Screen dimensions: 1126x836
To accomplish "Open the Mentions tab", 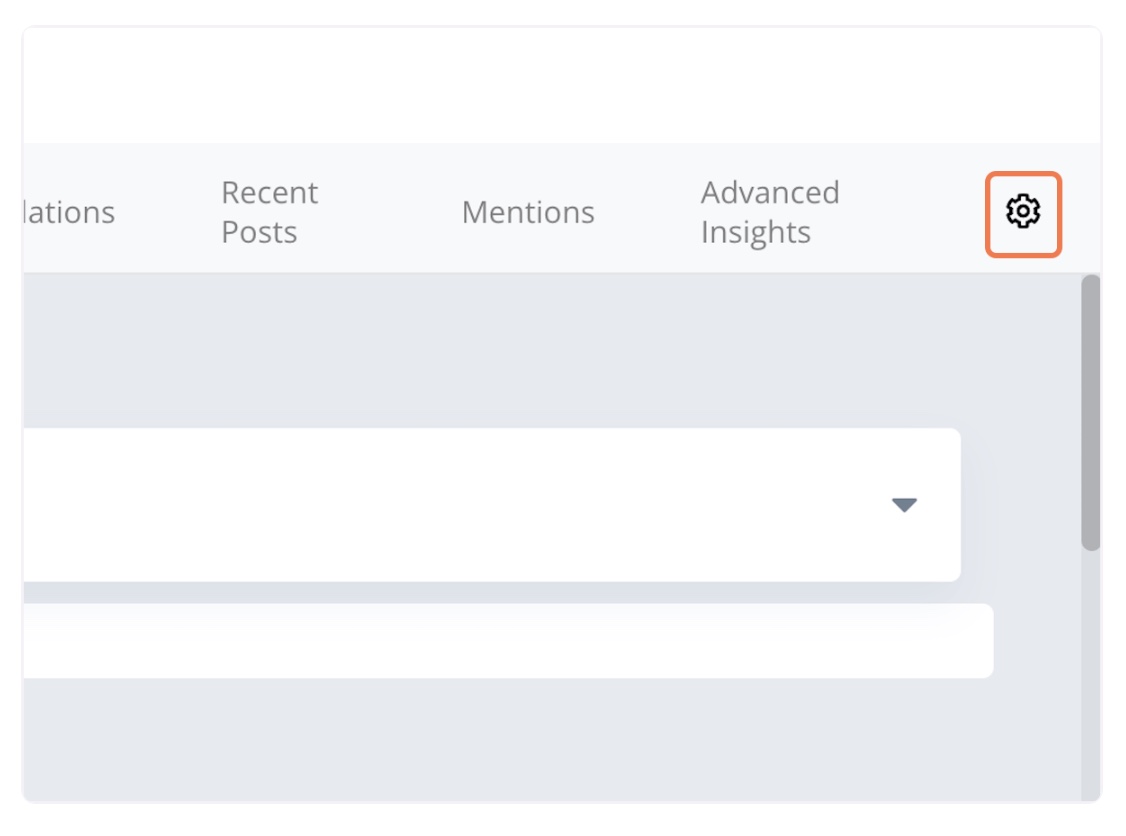I will 528,213.
